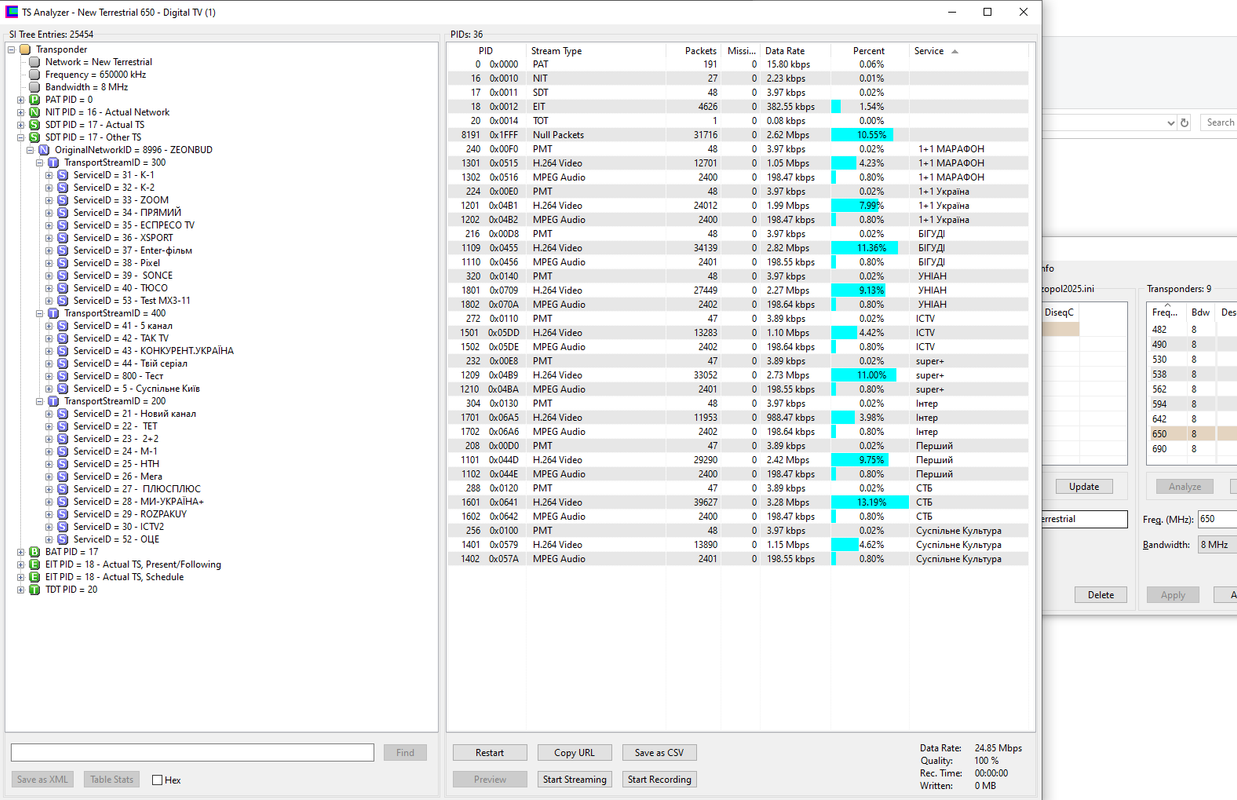
Task: Click the S icon of ServiceID = 41 - 5 канал
Action: click(x=63, y=326)
